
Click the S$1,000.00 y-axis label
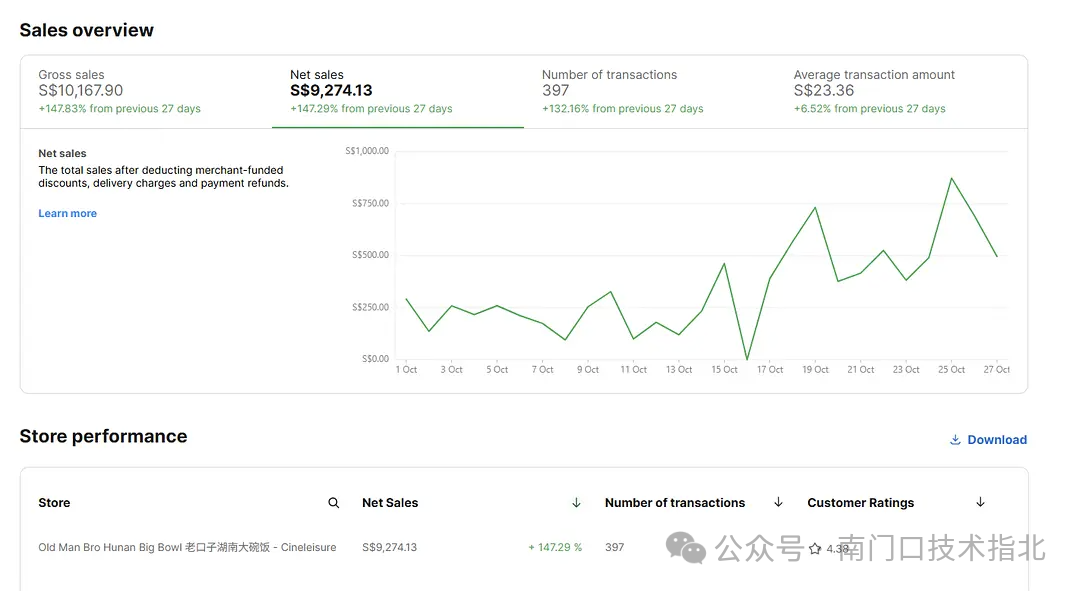click(x=367, y=151)
